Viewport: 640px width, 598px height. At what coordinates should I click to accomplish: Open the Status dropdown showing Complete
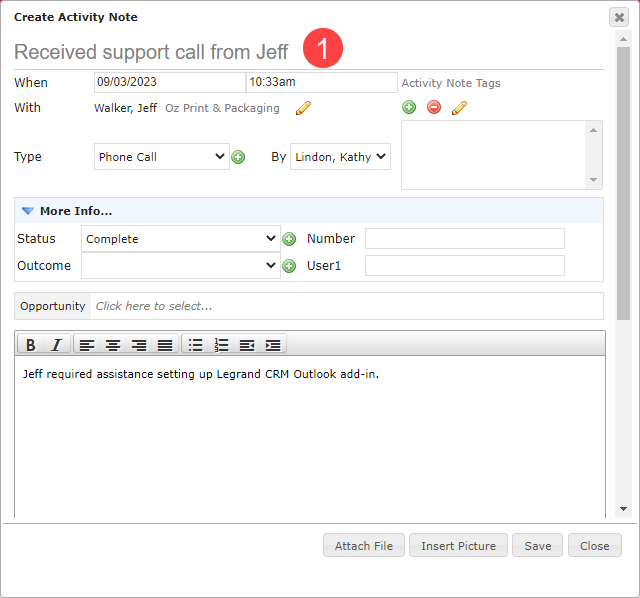181,239
